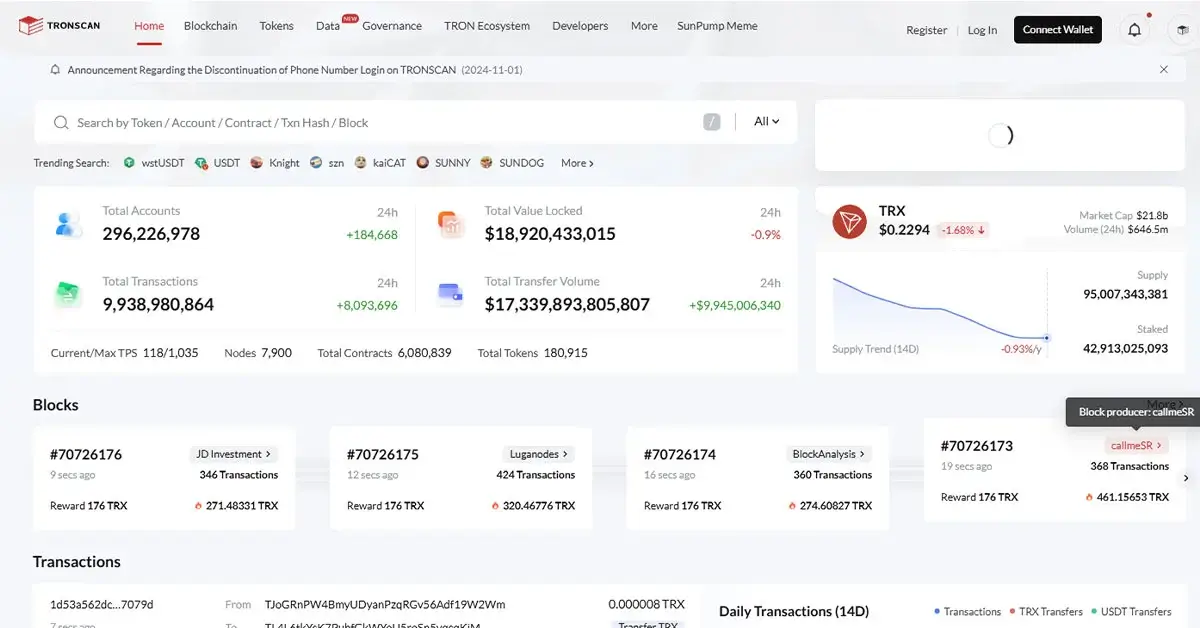Click the Connect Wallet button
1200x628 pixels.
click(x=1058, y=30)
